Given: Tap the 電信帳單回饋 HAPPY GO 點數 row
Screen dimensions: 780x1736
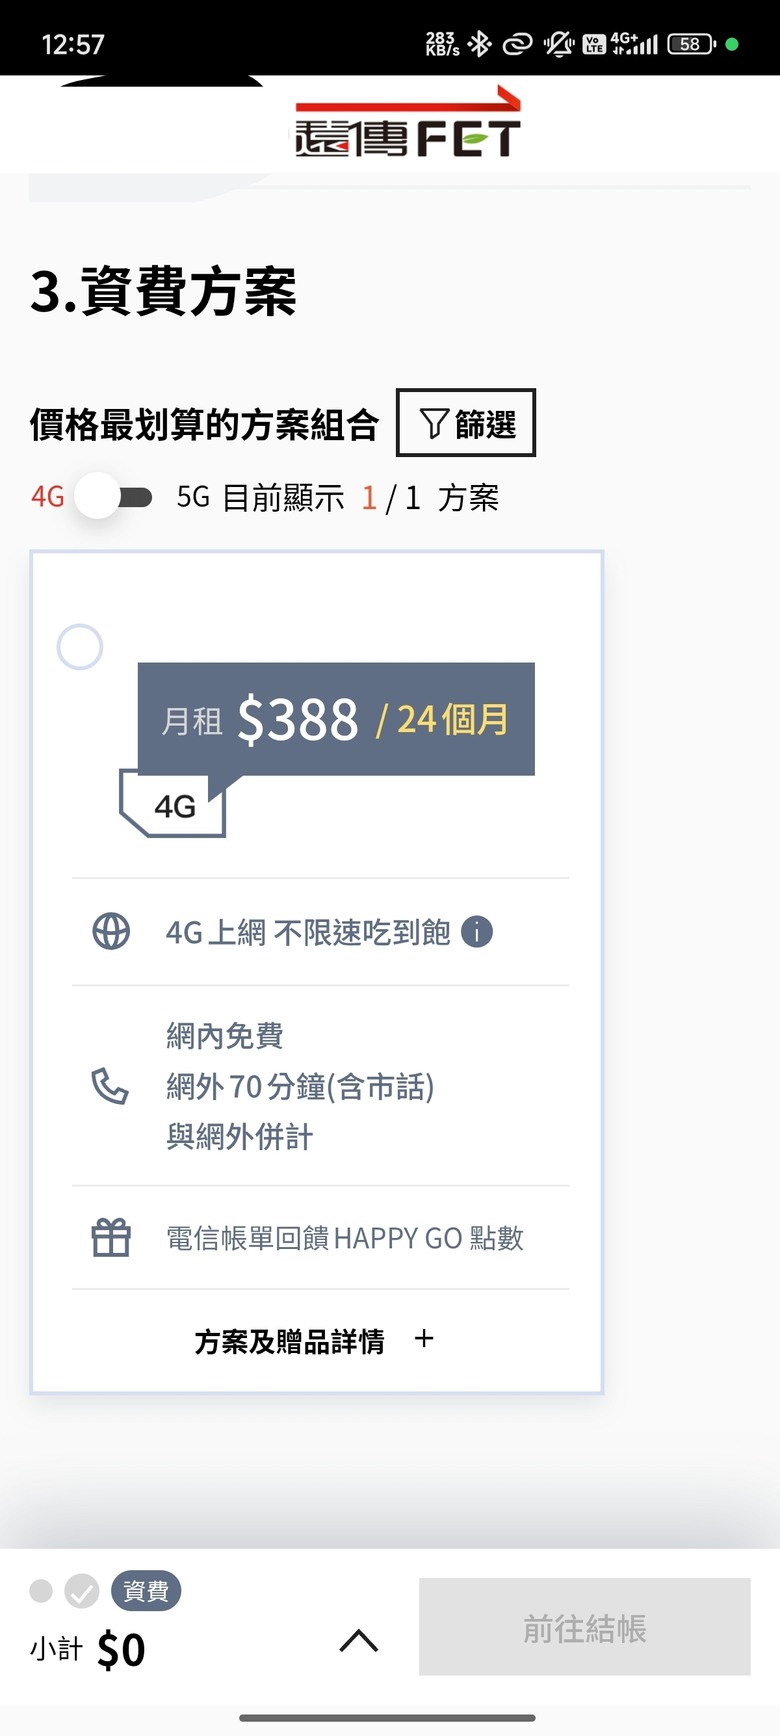Looking at the screenshot, I should [x=321, y=1238].
